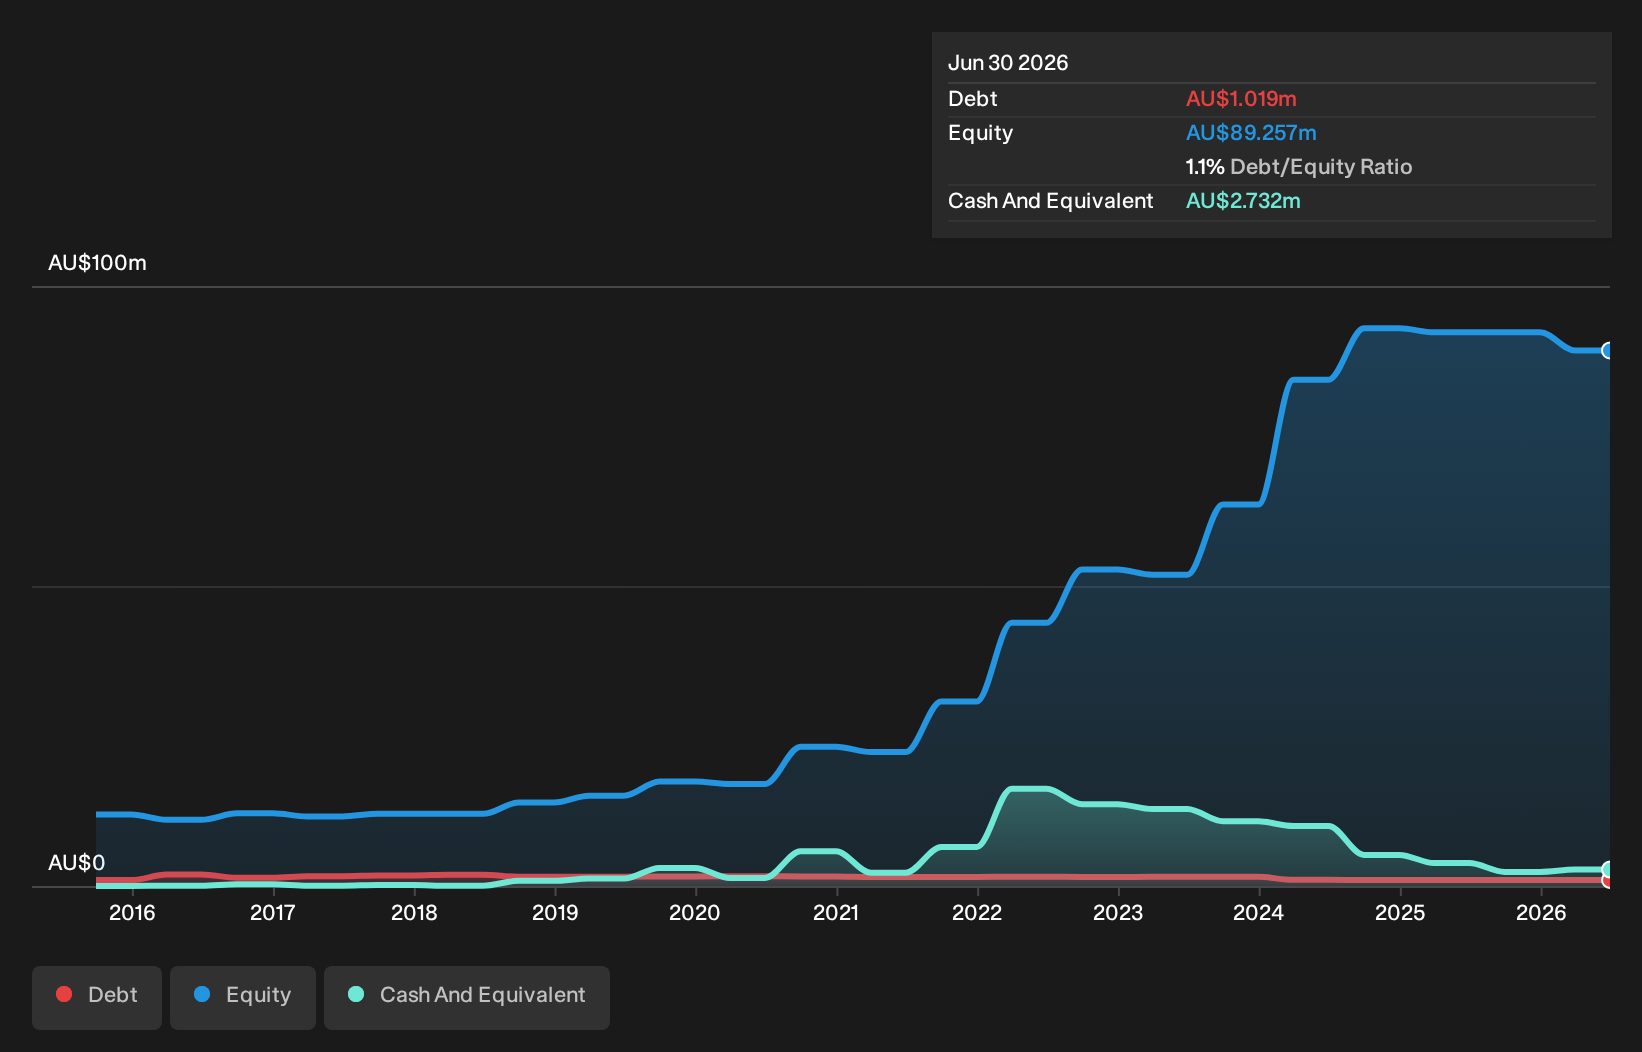Toggle the Cash And Equivalent legend button
Image resolution: width=1642 pixels, height=1052 pixels.
(x=467, y=997)
